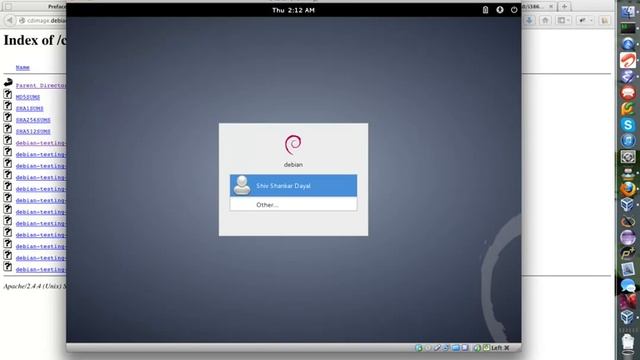This screenshot has width=640, height=360.
Task: Click the VirtualBox USB devices indicator
Action: click(x=437, y=348)
